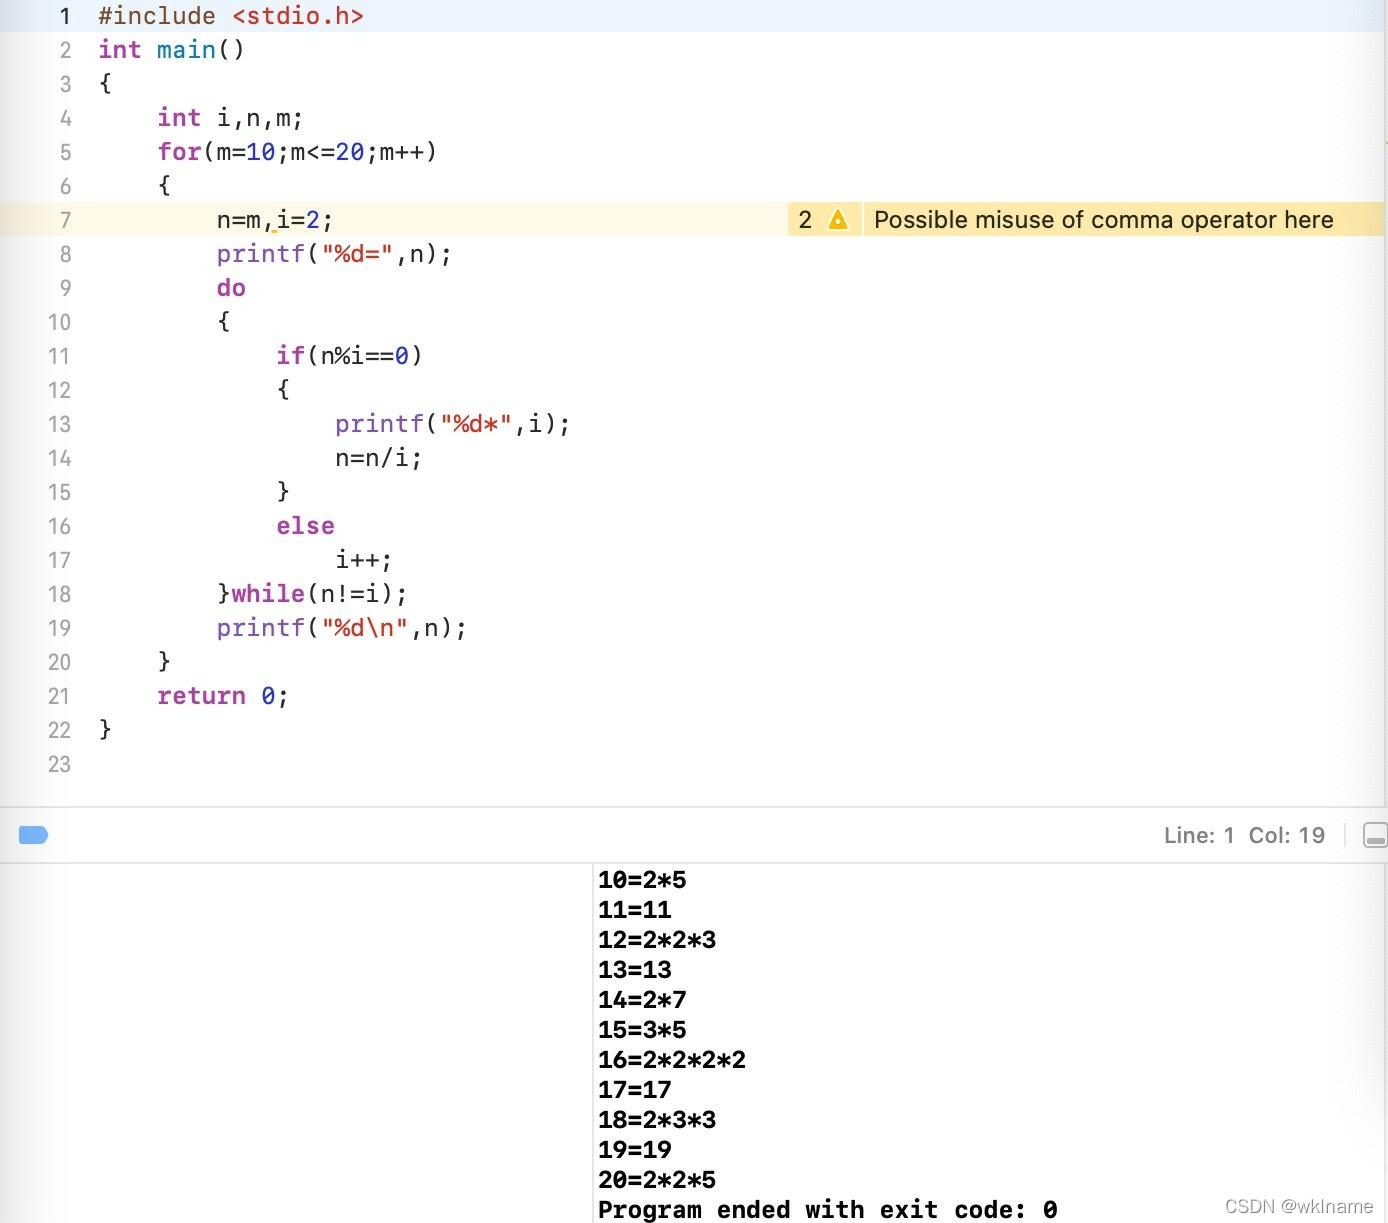Click the 'n=n/i;' statement

pyautogui.click(x=378, y=458)
